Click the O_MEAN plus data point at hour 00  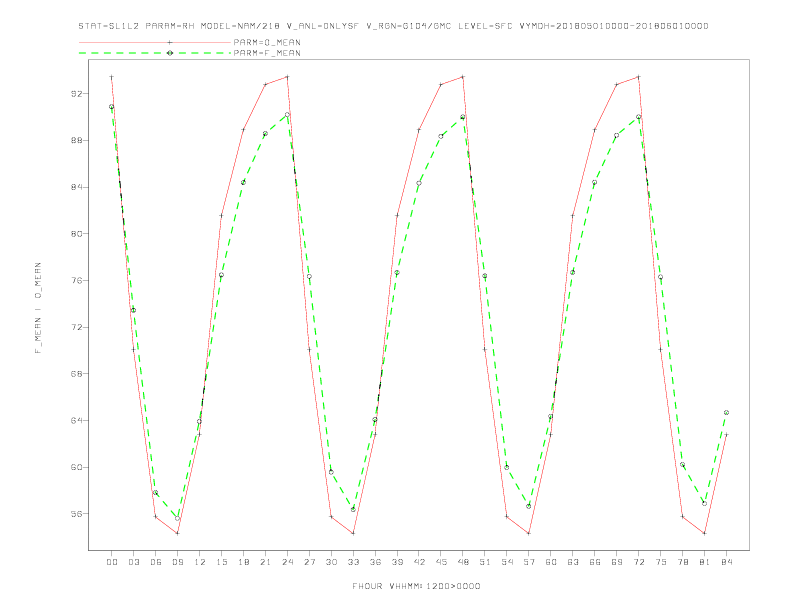pos(112,77)
